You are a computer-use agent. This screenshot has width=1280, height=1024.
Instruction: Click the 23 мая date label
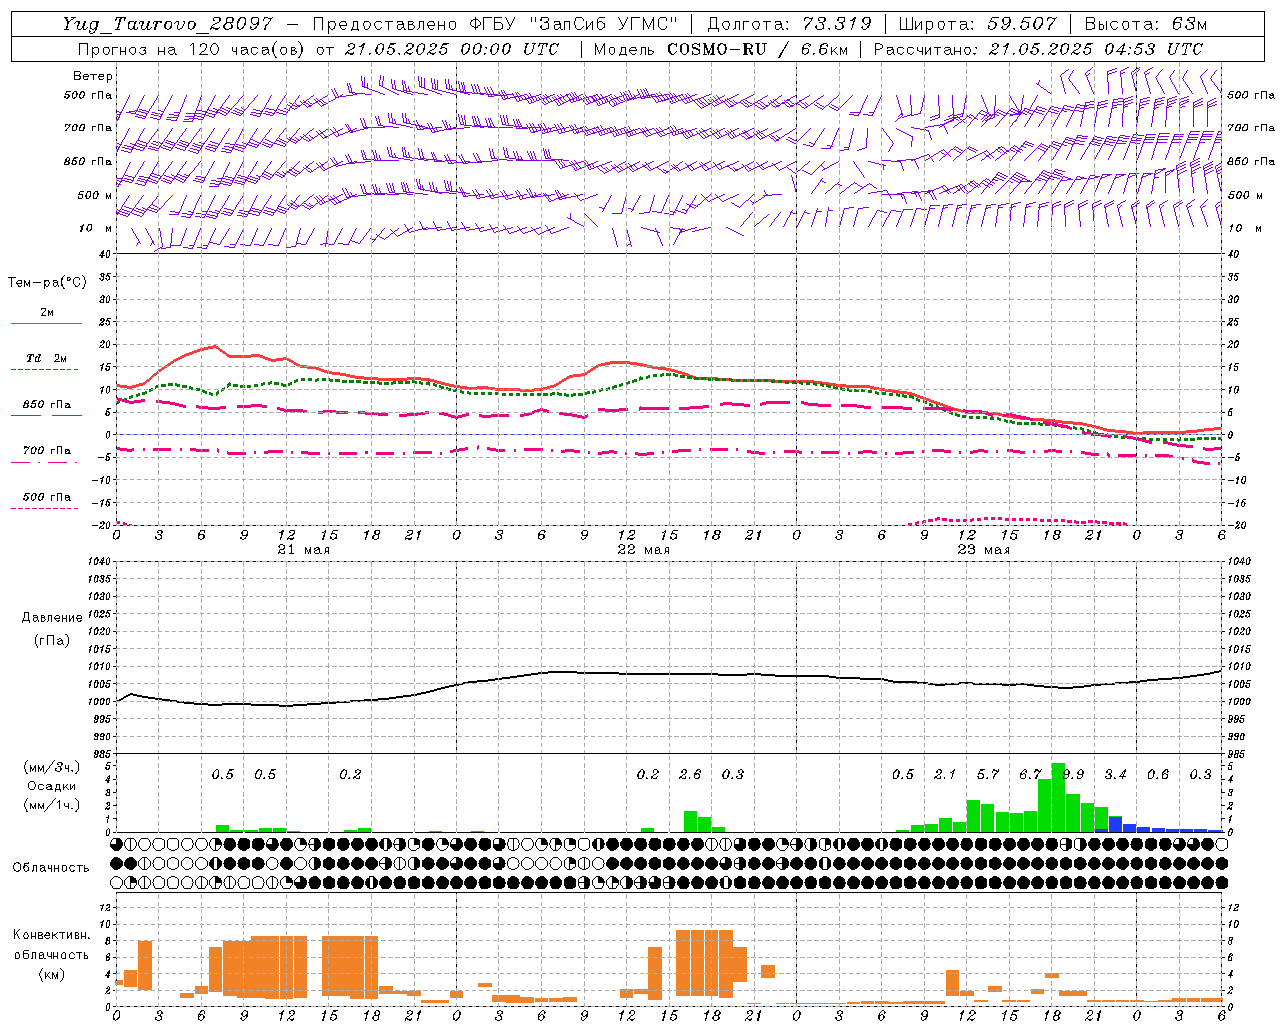(x=983, y=550)
